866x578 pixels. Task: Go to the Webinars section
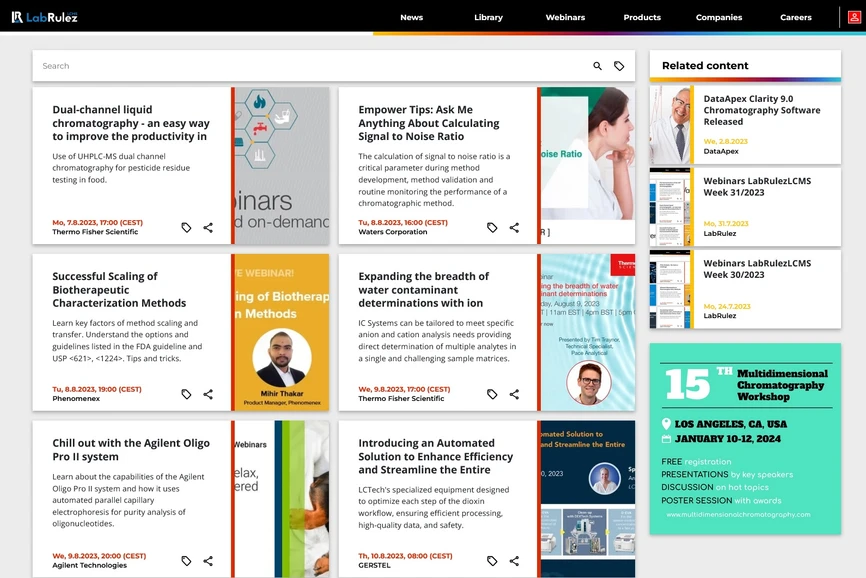point(565,17)
